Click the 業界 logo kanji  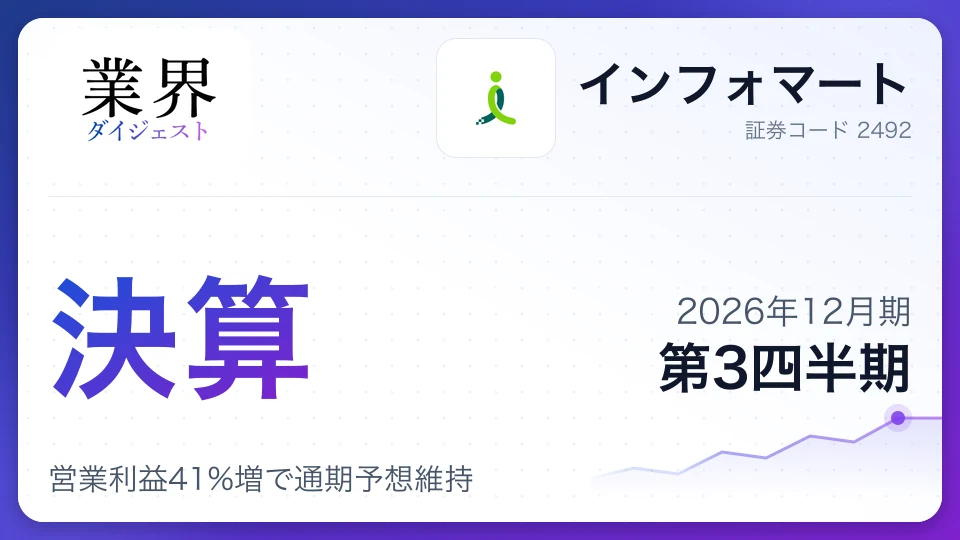(149, 88)
